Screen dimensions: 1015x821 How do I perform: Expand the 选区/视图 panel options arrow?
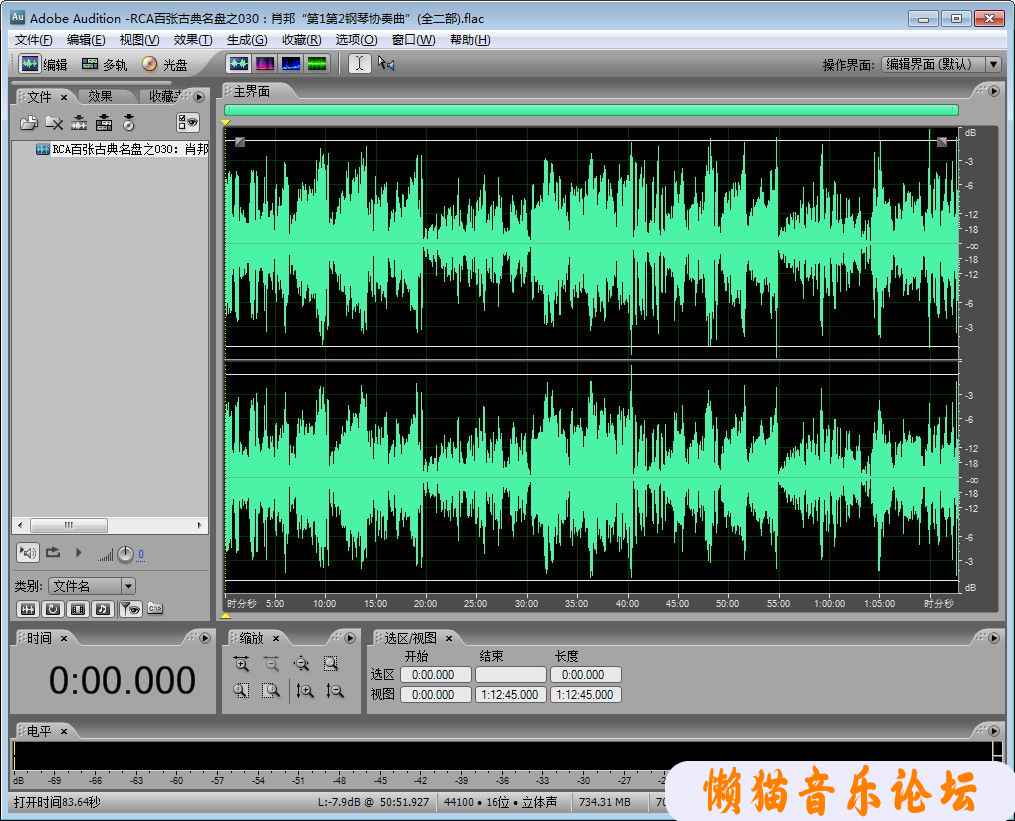(x=994, y=638)
